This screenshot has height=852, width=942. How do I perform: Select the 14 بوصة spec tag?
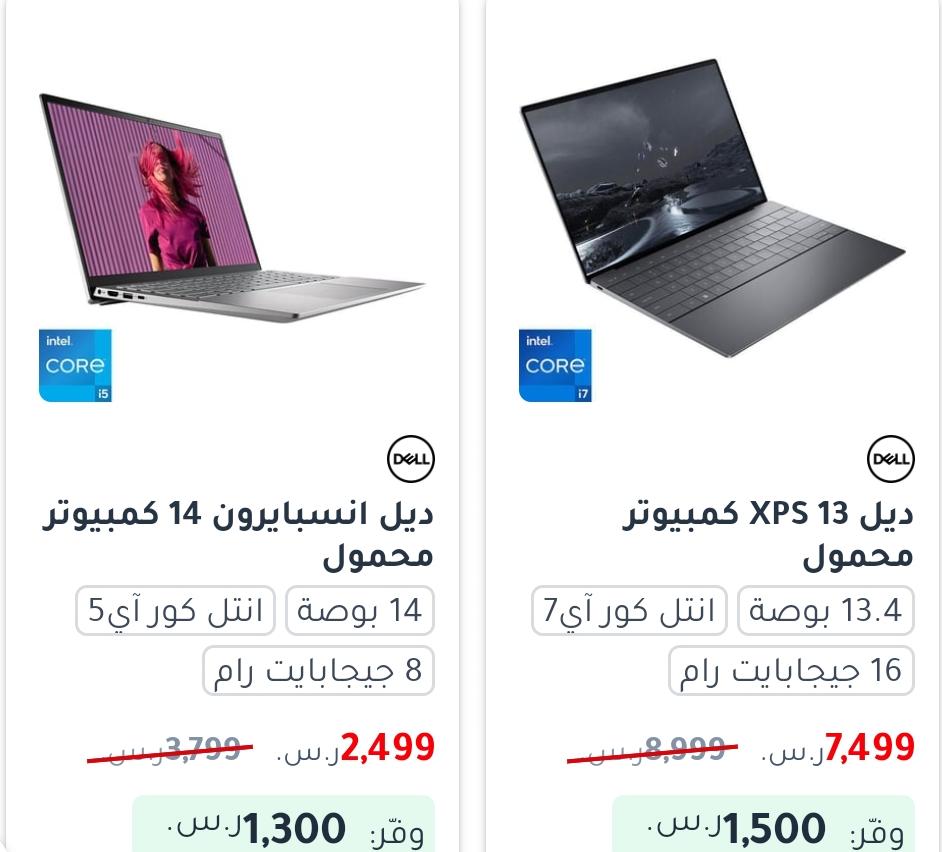point(359,610)
